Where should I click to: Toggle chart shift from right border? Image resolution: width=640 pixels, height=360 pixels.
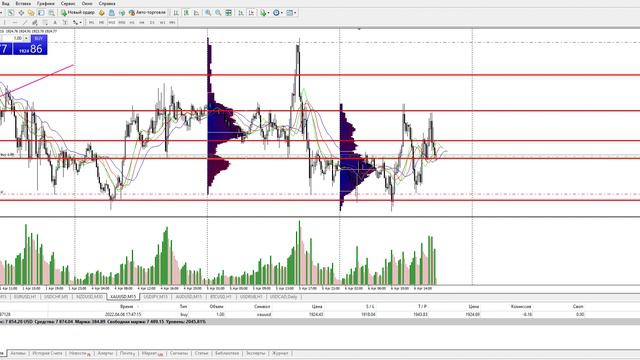pos(251,13)
